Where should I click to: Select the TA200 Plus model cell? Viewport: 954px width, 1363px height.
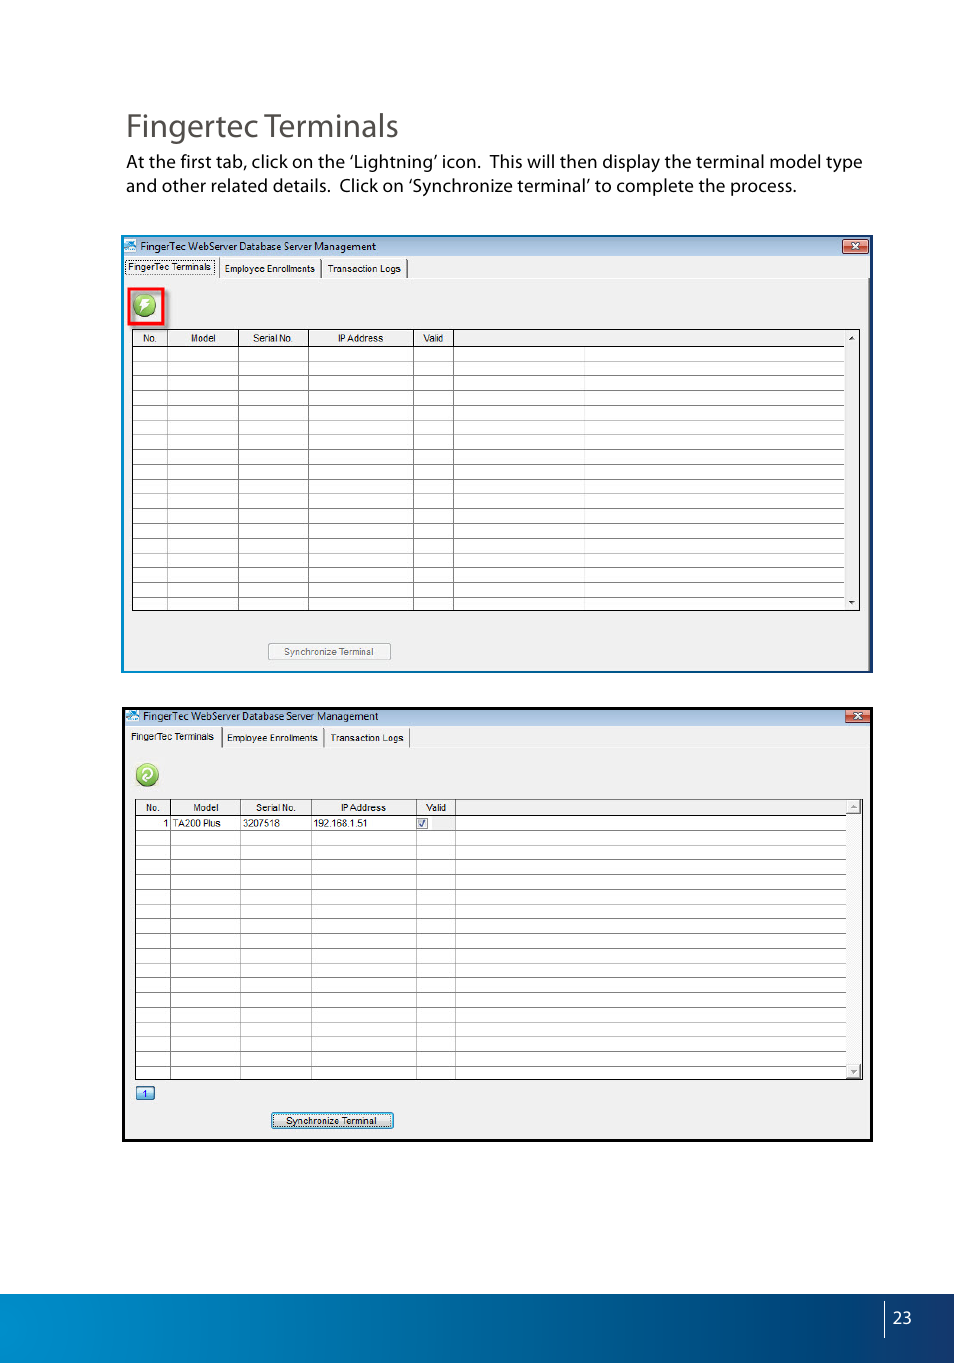[x=206, y=824]
